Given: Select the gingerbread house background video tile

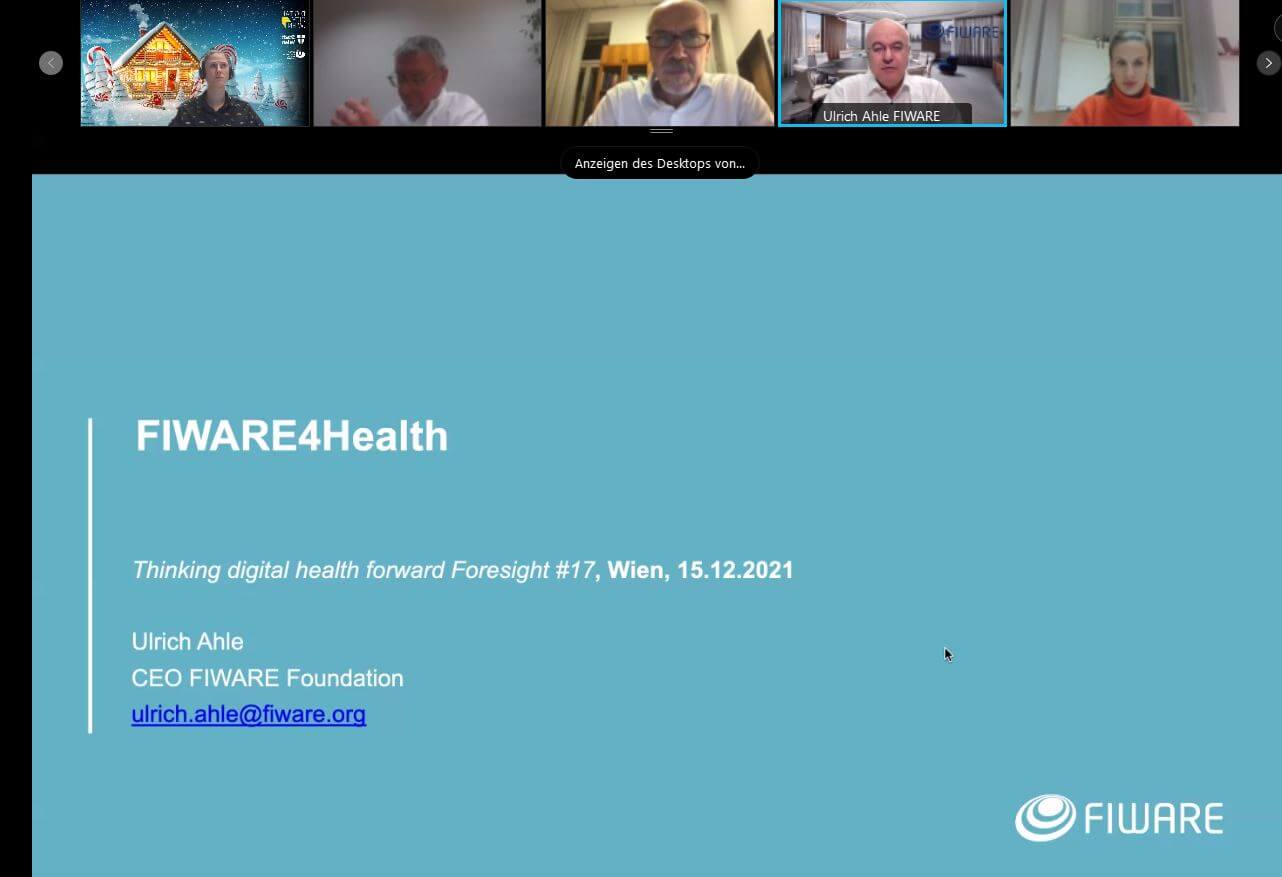Looking at the screenshot, I should [195, 63].
